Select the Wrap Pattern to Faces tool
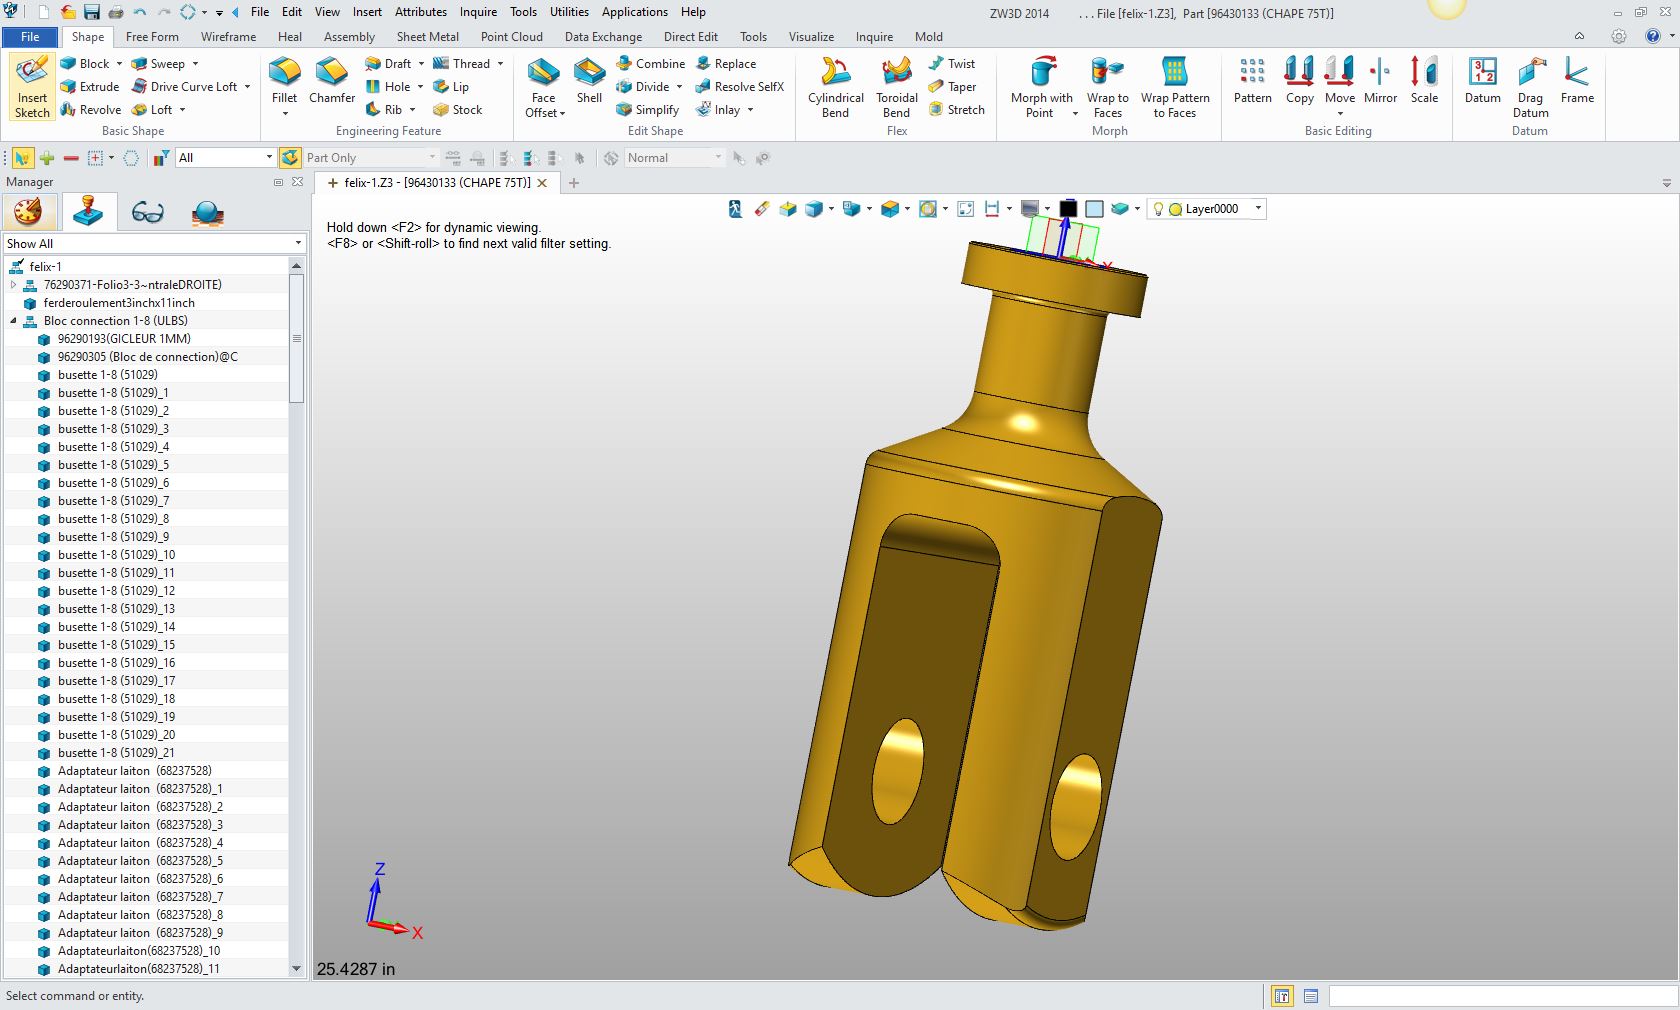The image size is (1680, 1010). 1175,87
